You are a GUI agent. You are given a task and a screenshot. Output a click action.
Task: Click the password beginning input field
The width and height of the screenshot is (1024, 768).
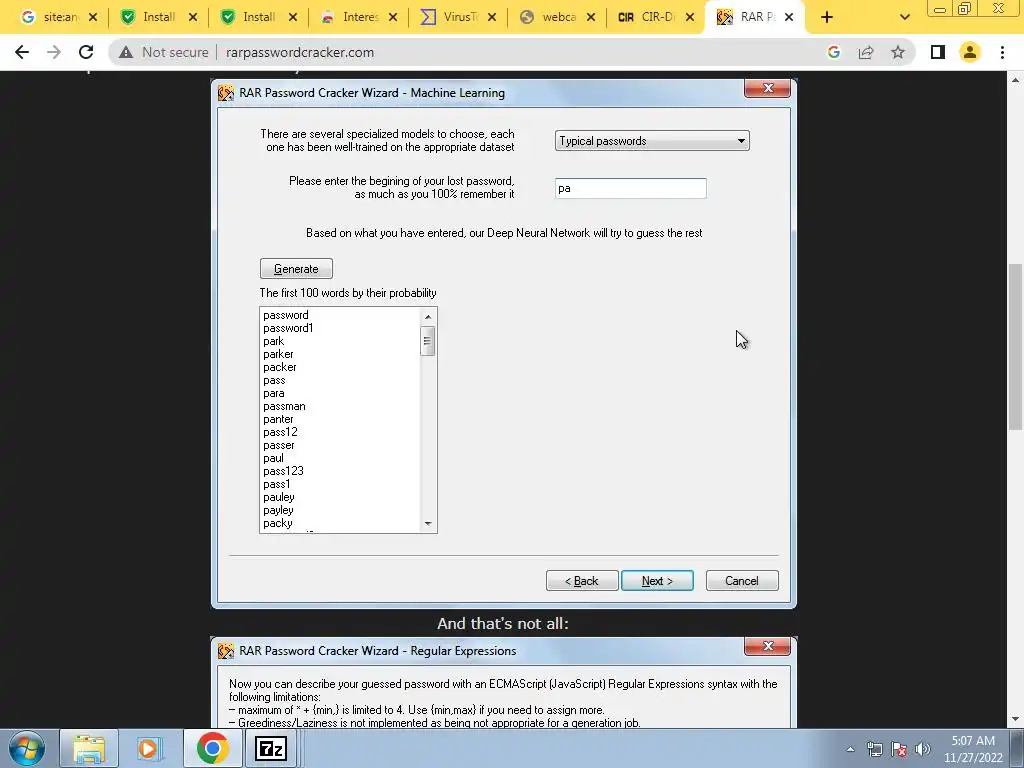(x=630, y=188)
